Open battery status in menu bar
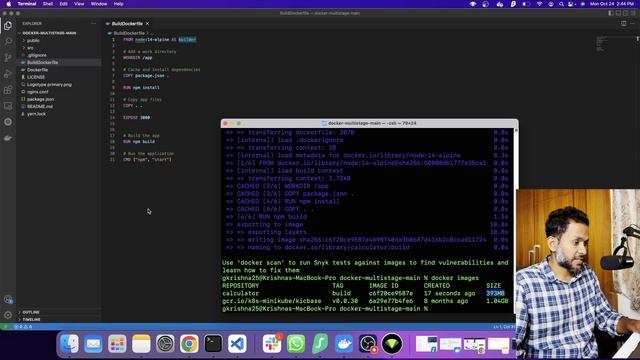640x360 pixels. tap(527, 4)
